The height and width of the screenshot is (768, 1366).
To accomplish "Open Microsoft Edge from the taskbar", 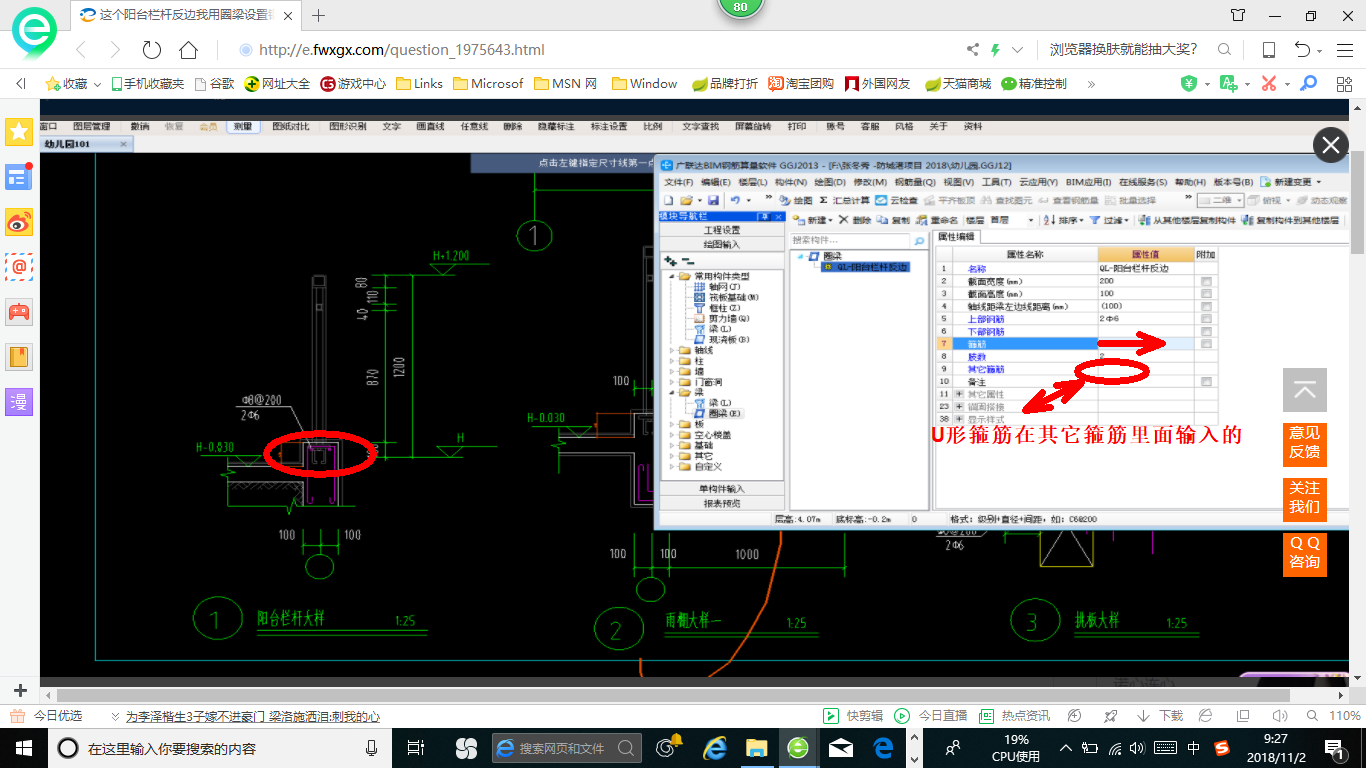I will click(884, 748).
